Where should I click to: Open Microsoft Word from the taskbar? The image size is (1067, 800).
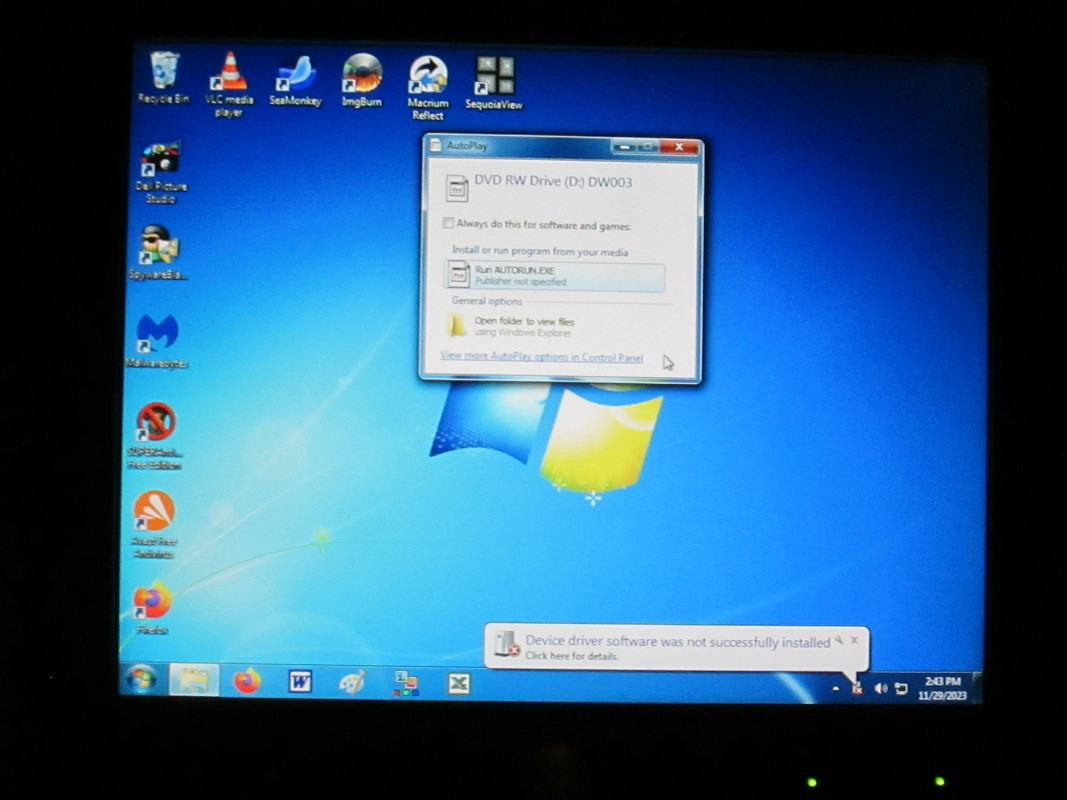click(299, 682)
